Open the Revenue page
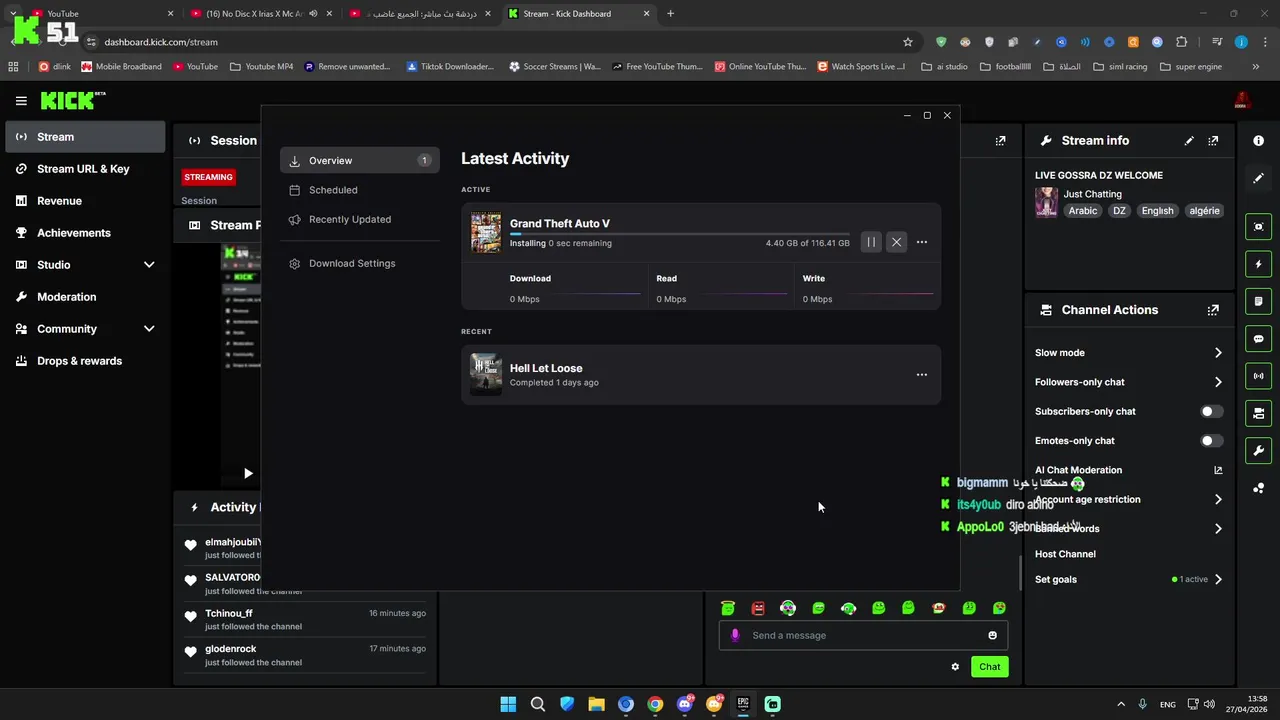 point(85,201)
